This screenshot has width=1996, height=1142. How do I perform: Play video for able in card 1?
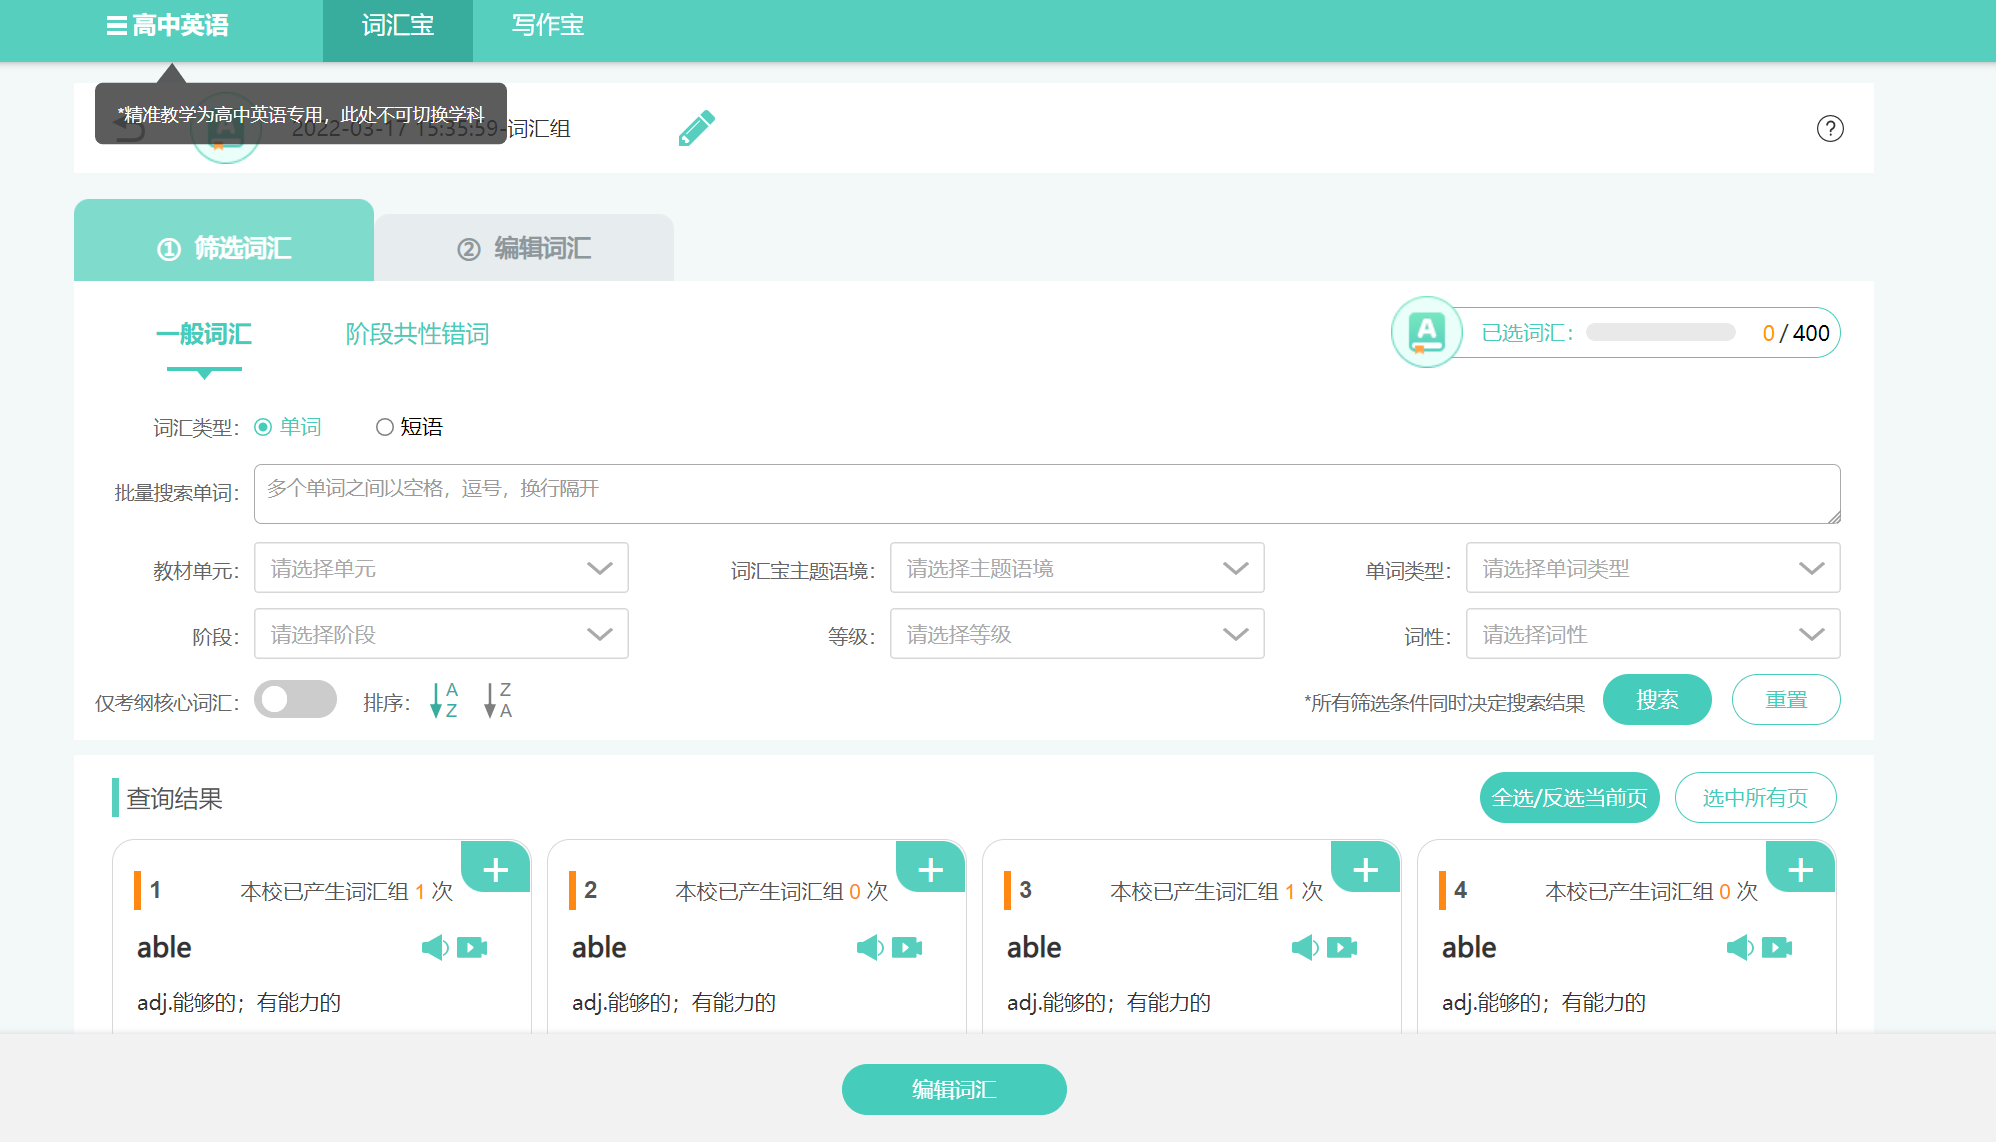click(472, 947)
